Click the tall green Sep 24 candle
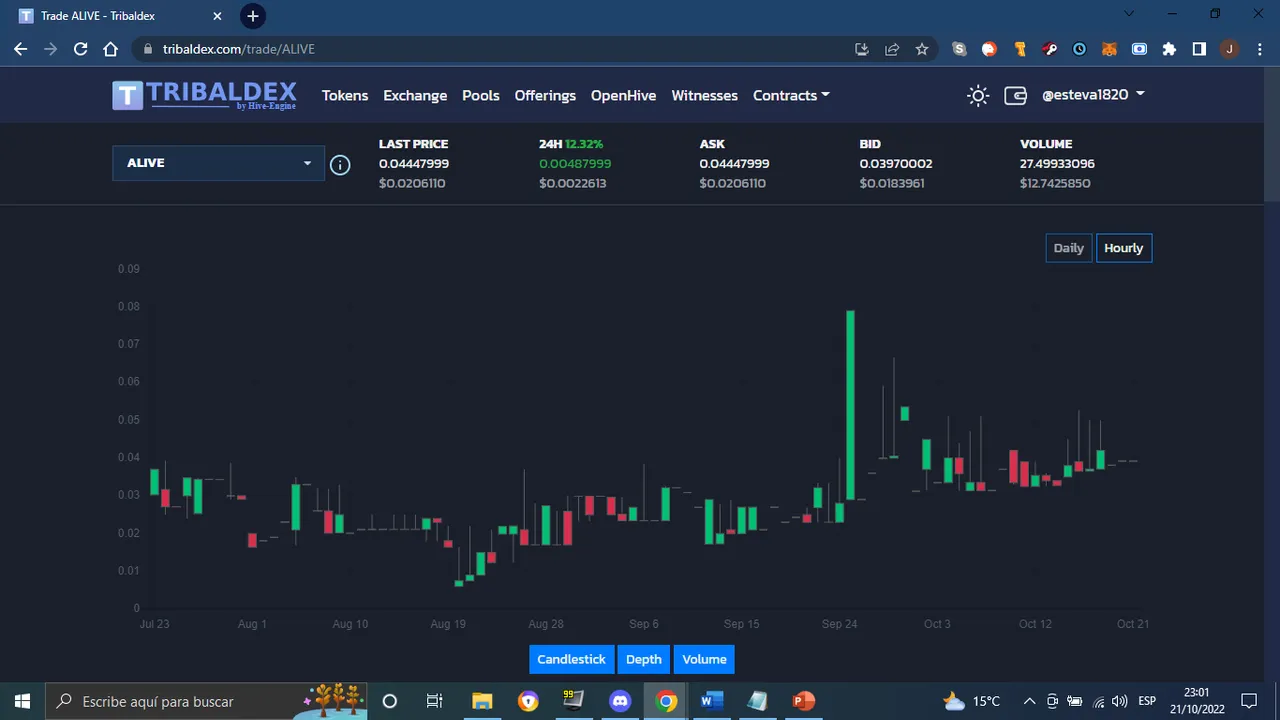 point(850,404)
